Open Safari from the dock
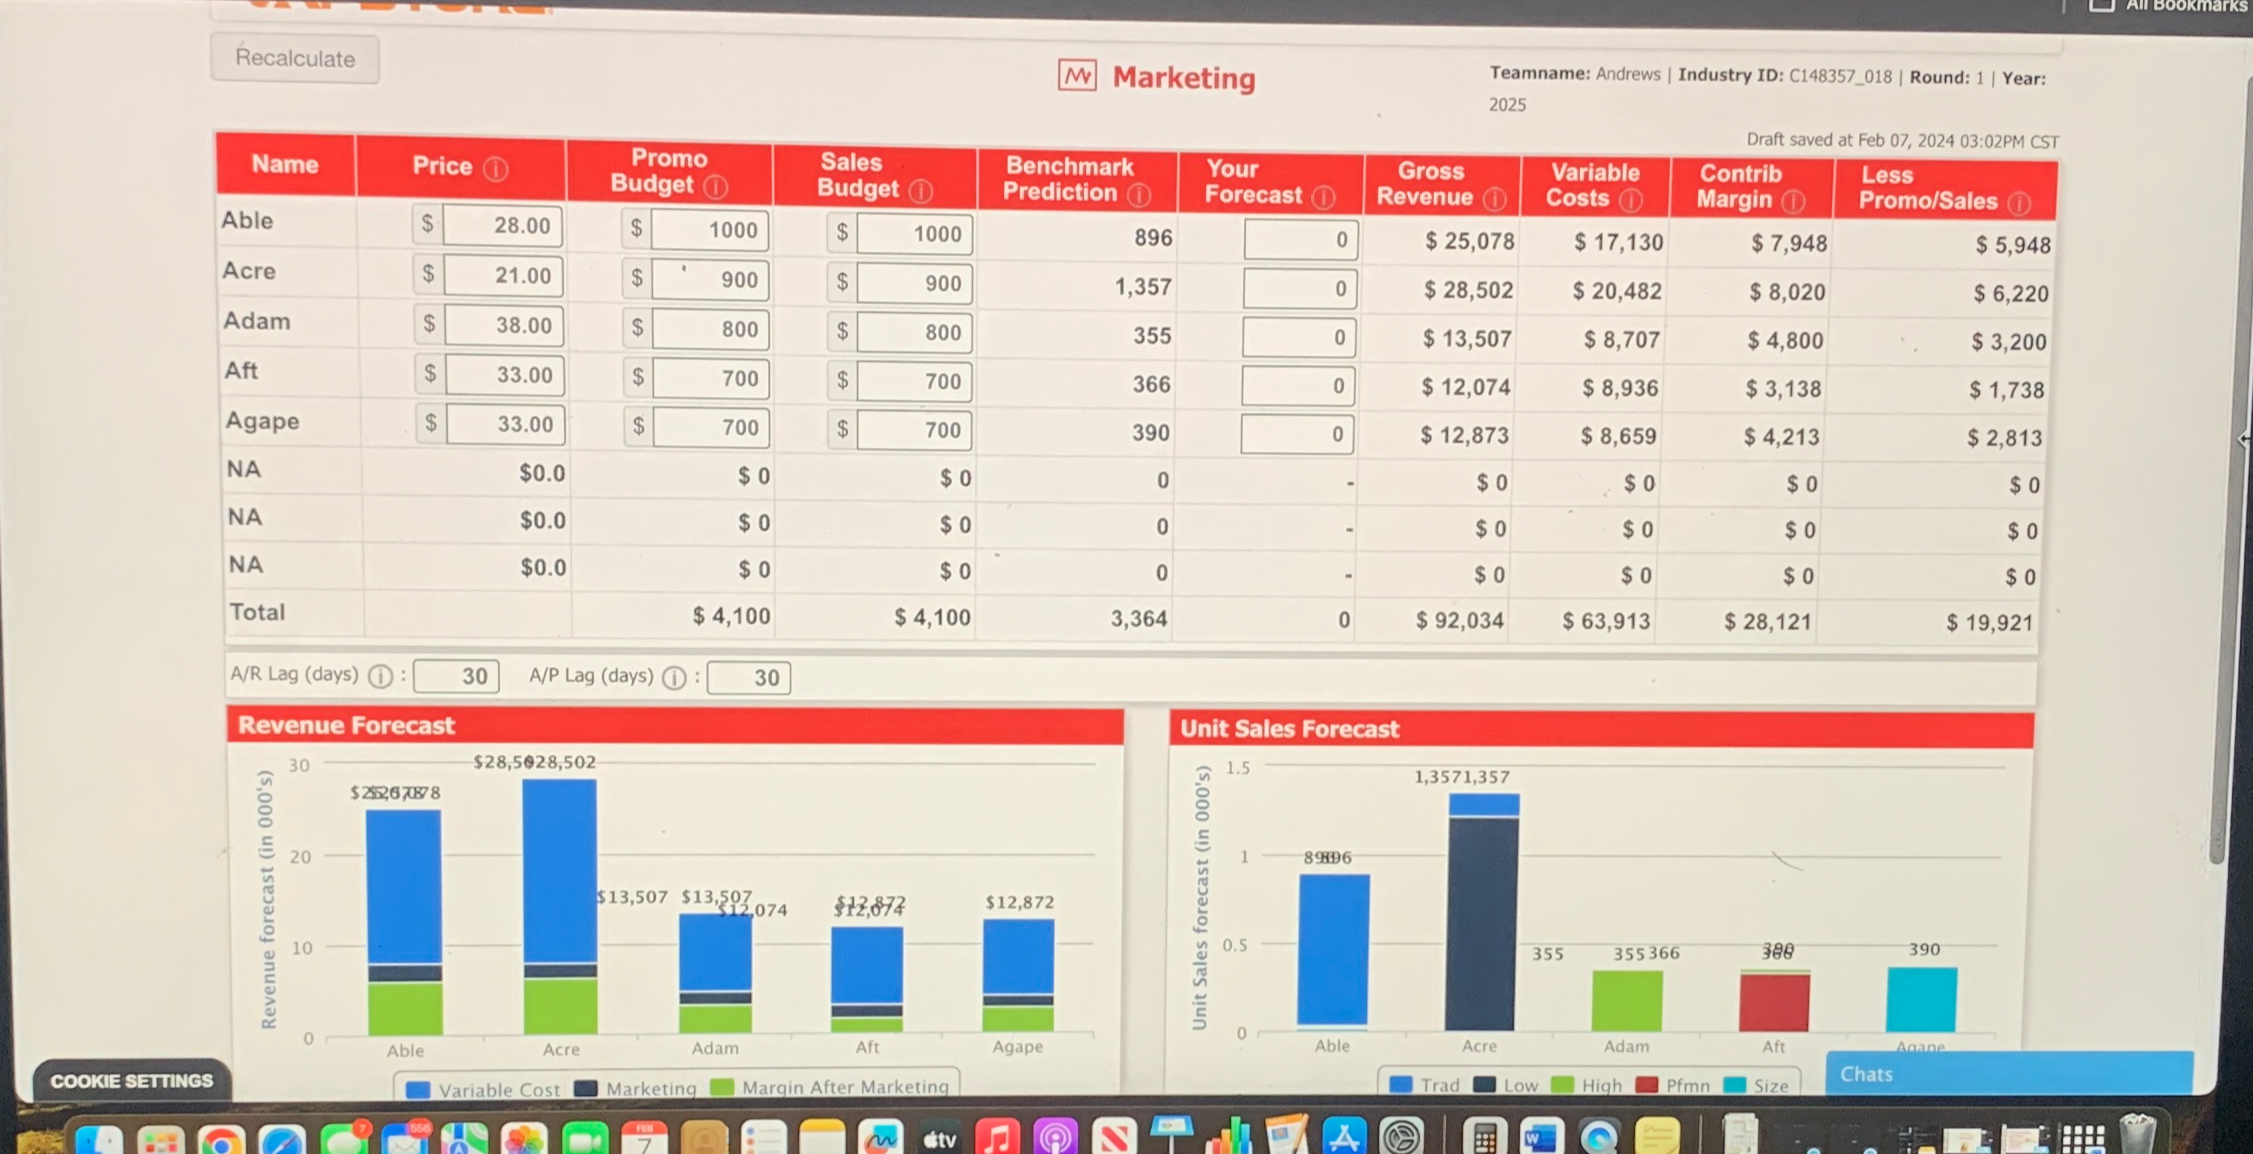 pos(283,1139)
